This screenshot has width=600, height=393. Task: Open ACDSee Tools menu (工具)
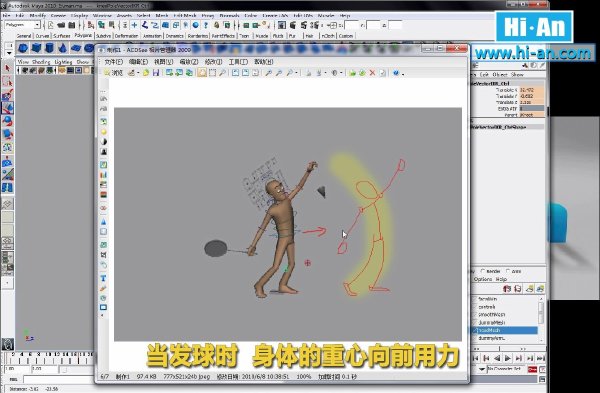(x=238, y=62)
